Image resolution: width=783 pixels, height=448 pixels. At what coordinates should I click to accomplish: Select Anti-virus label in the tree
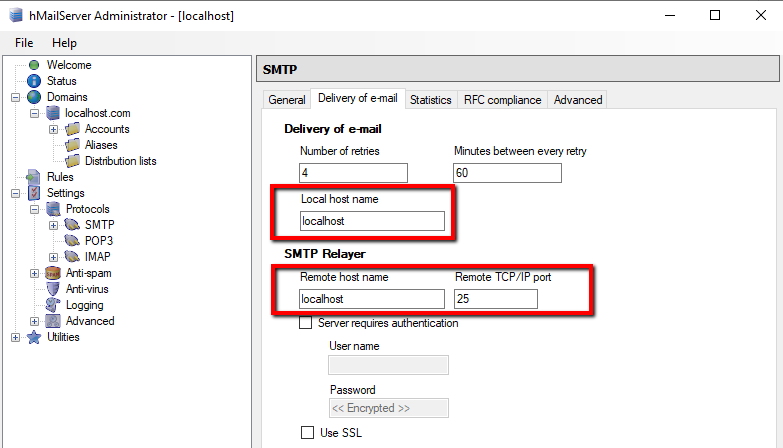pos(87,289)
